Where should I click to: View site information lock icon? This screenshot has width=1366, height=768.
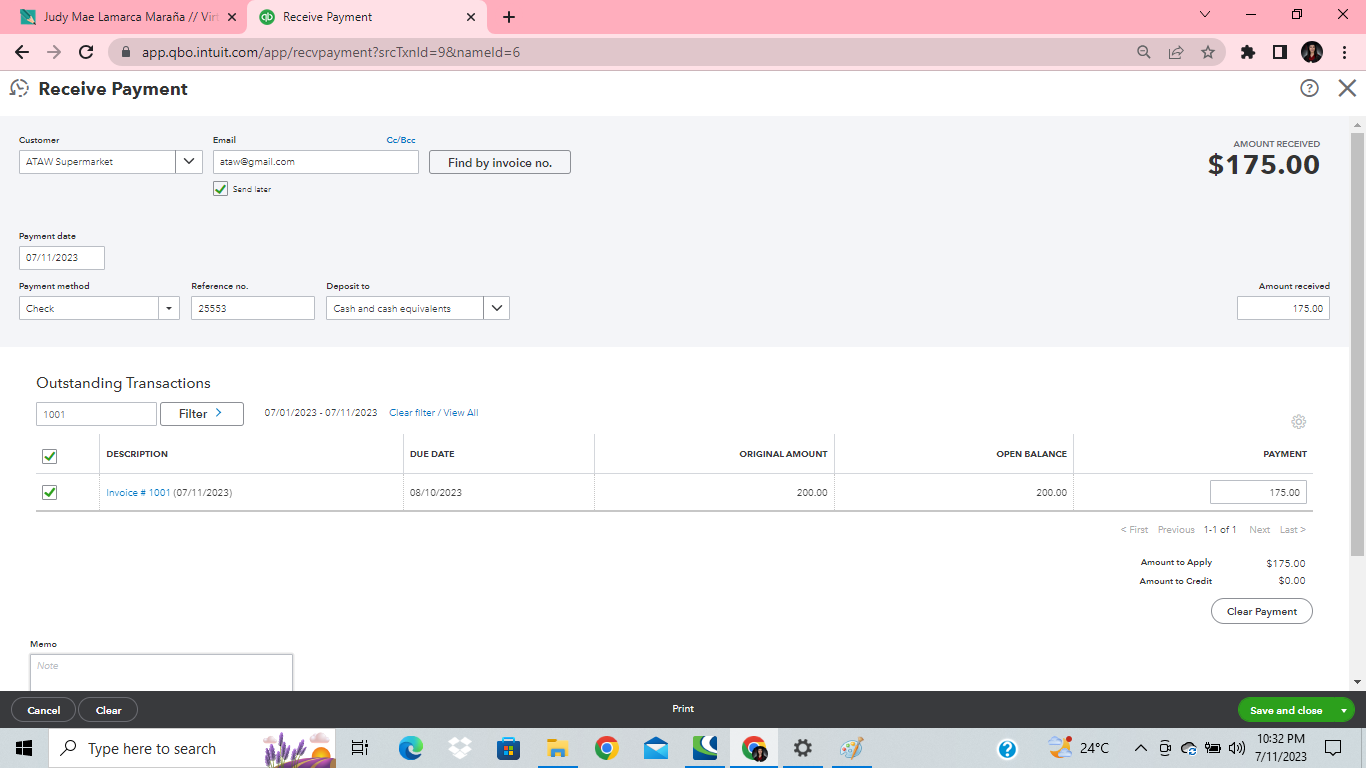click(x=126, y=52)
